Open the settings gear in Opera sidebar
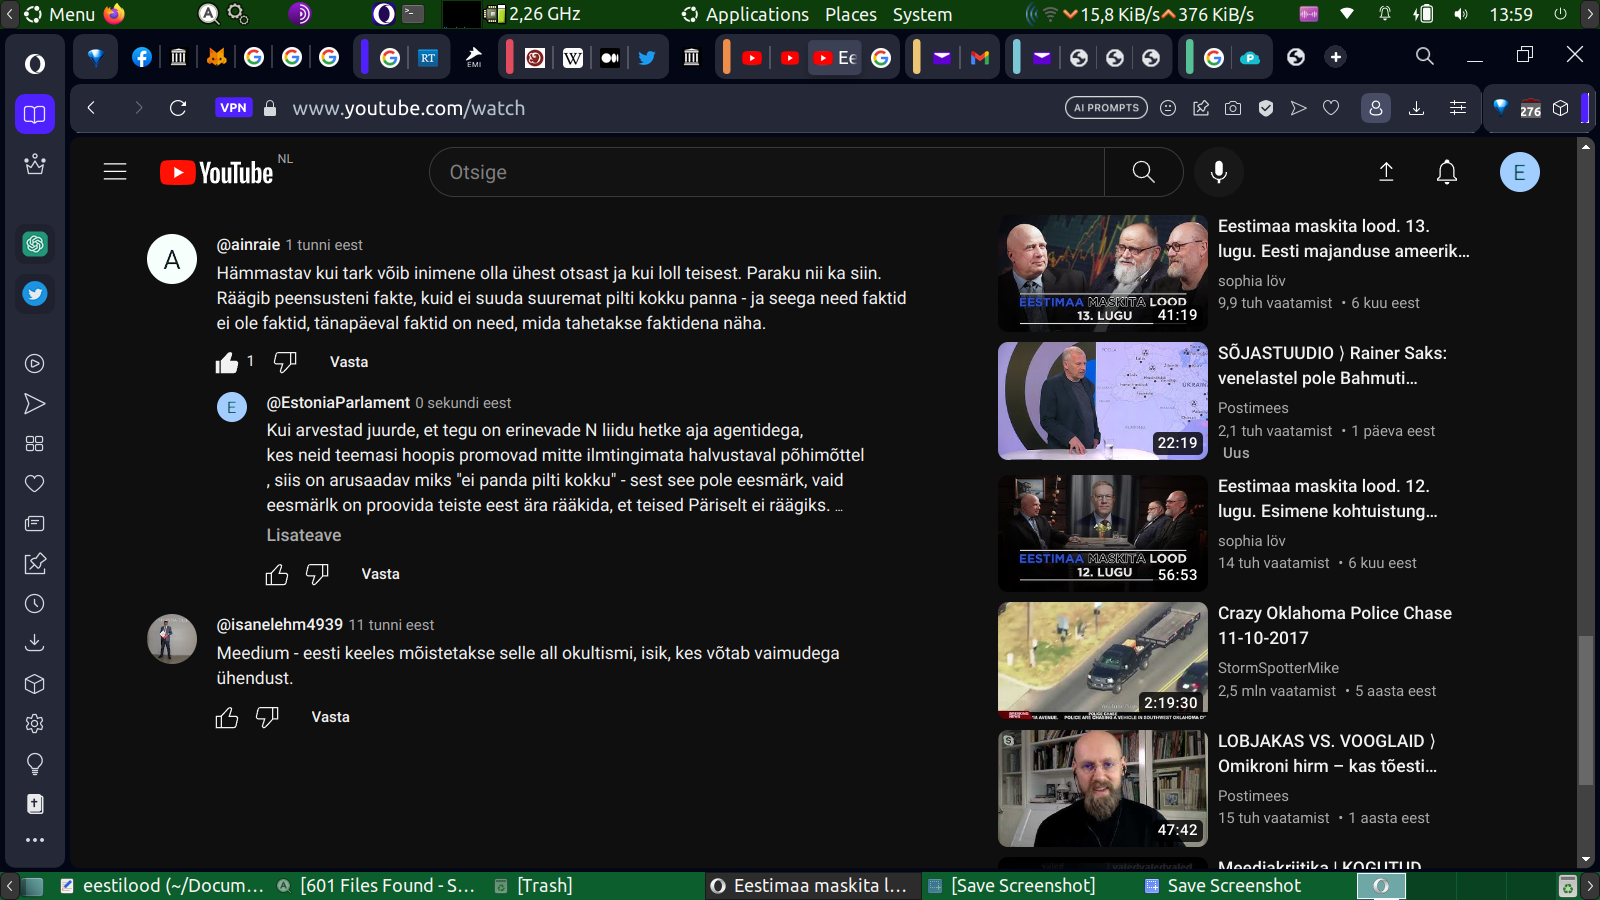 pos(35,724)
